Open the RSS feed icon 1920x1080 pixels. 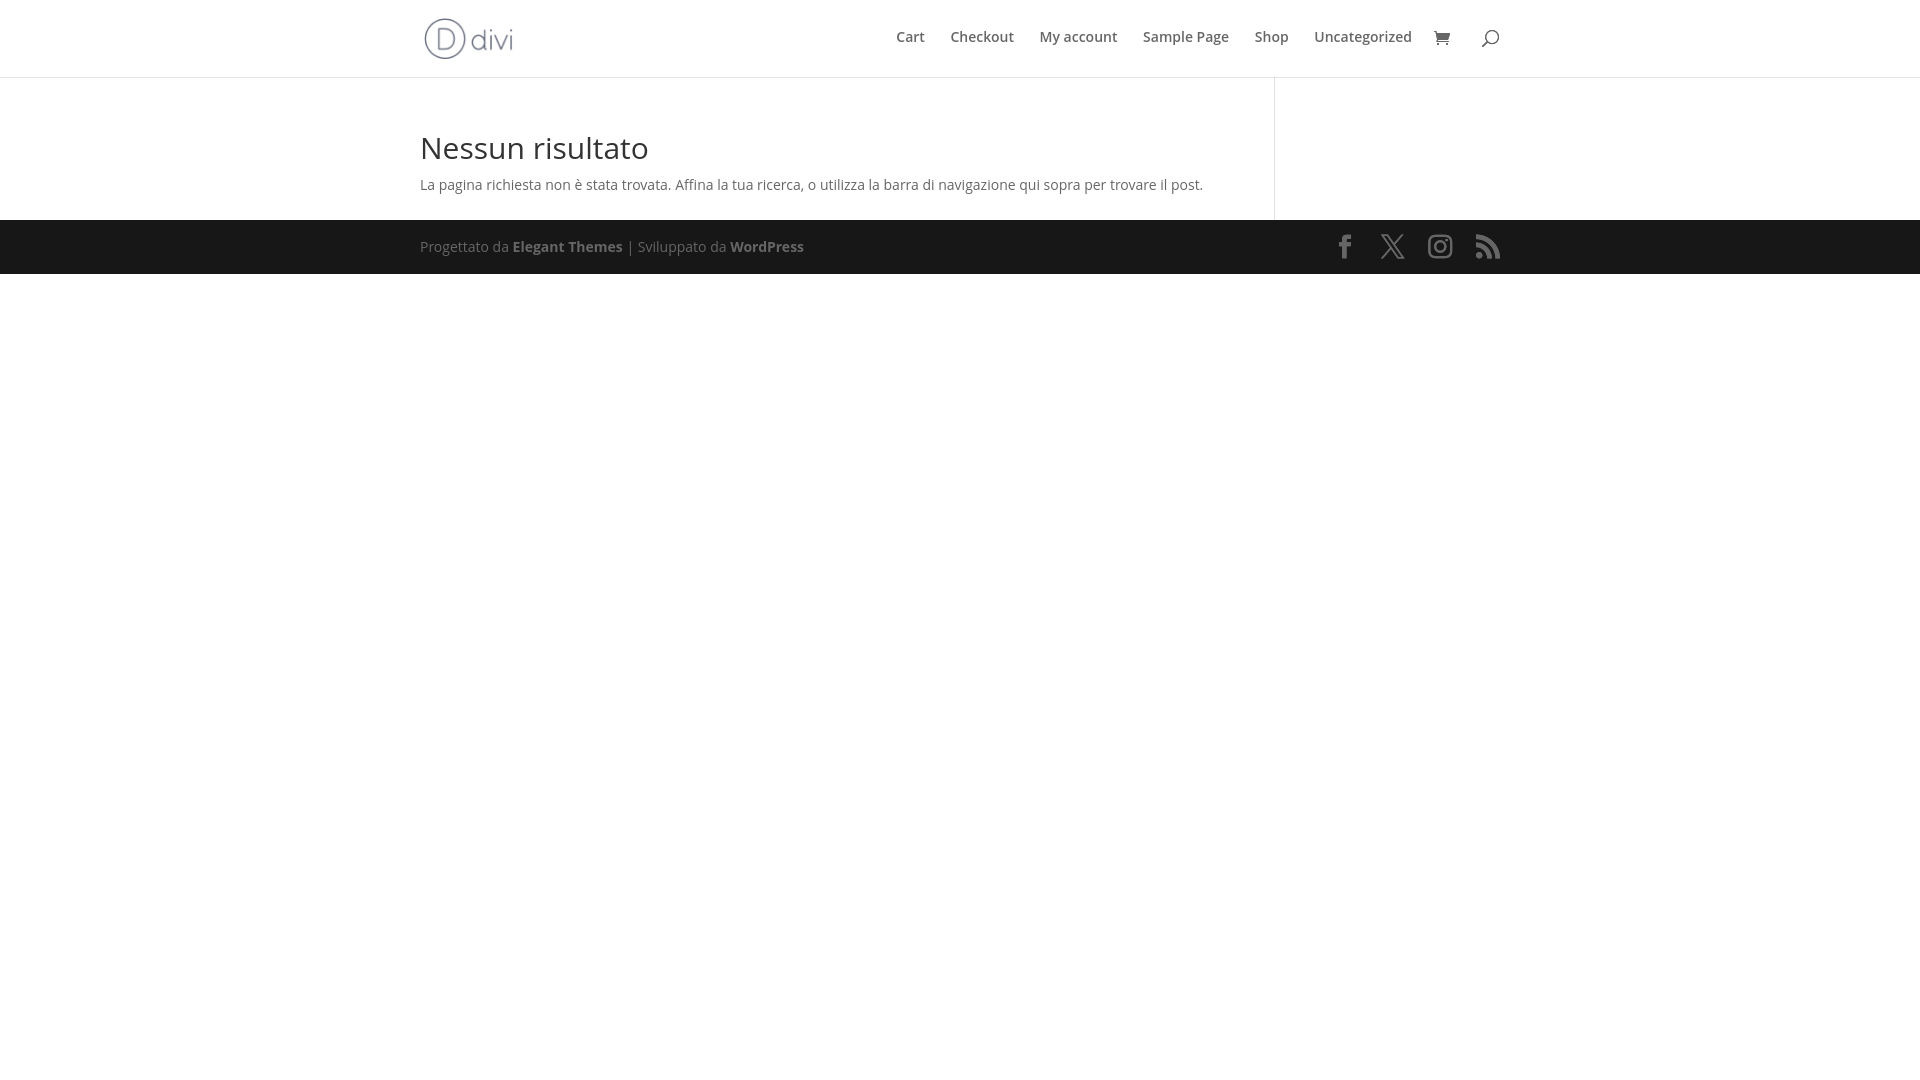(1488, 247)
